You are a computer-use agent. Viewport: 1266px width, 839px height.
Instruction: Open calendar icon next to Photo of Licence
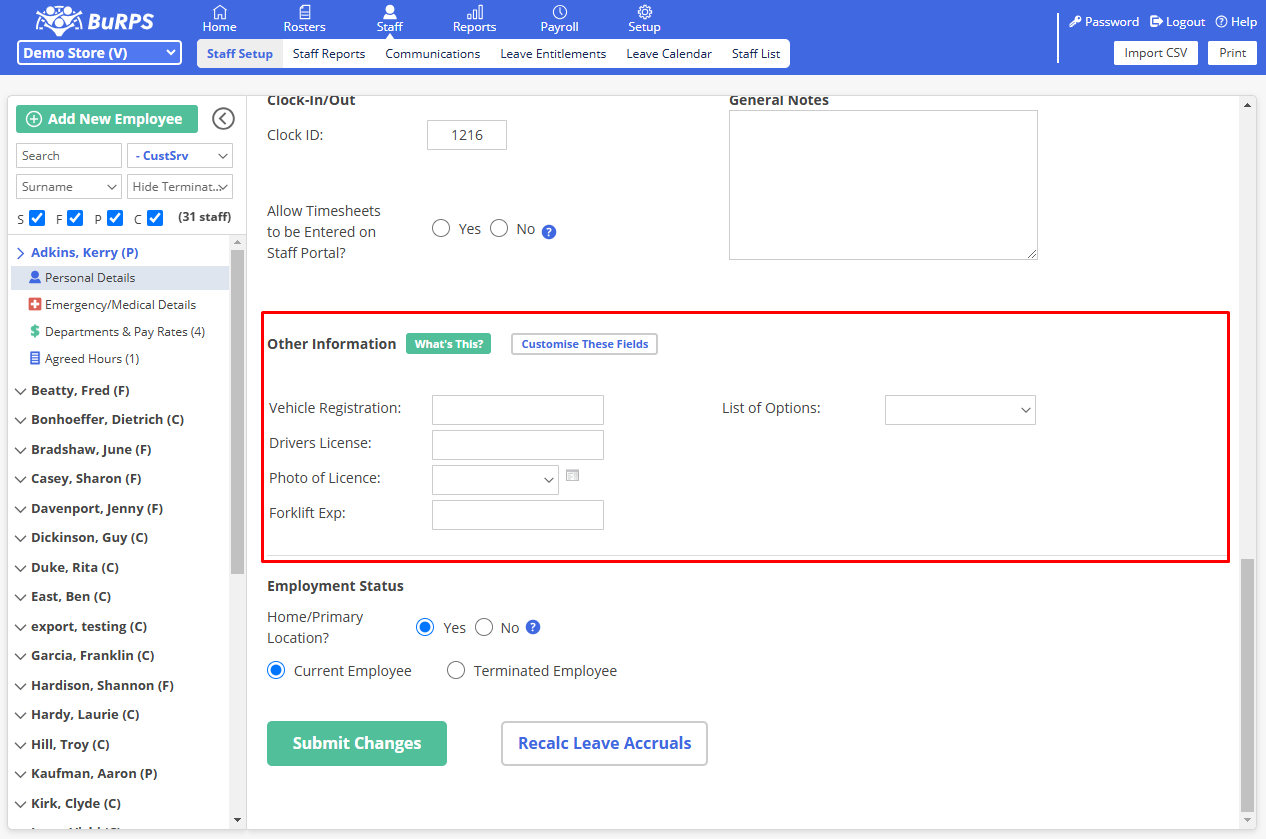pos(572,476)
